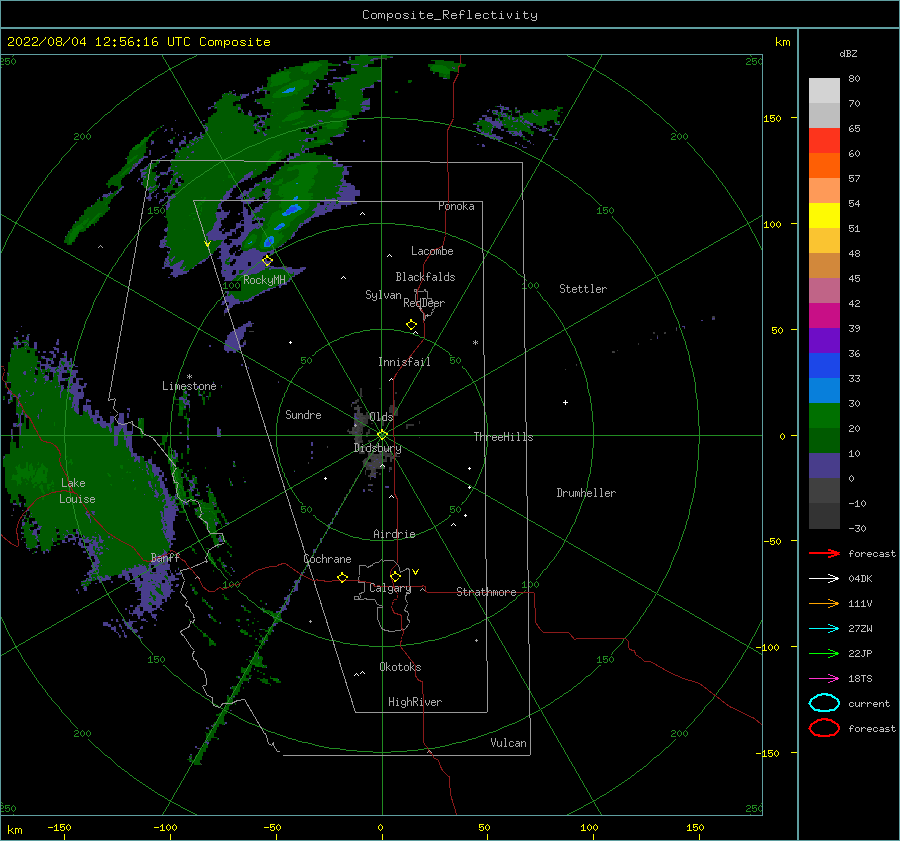Screen dimensions: 900x841
Task: Click the Lake Louise label
Action: coord(77,491)
